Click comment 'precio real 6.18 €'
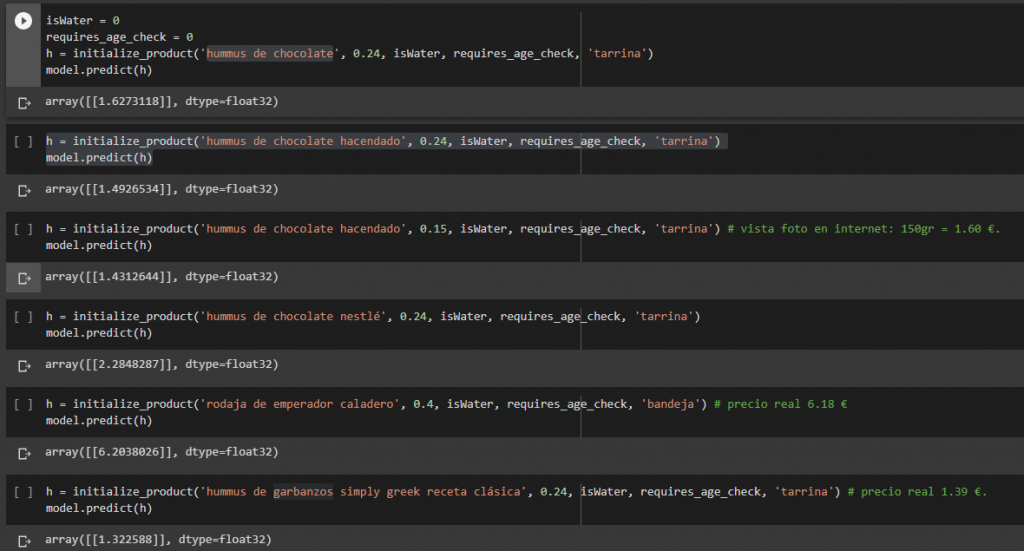1024x551 pixels. coord(780,404)
